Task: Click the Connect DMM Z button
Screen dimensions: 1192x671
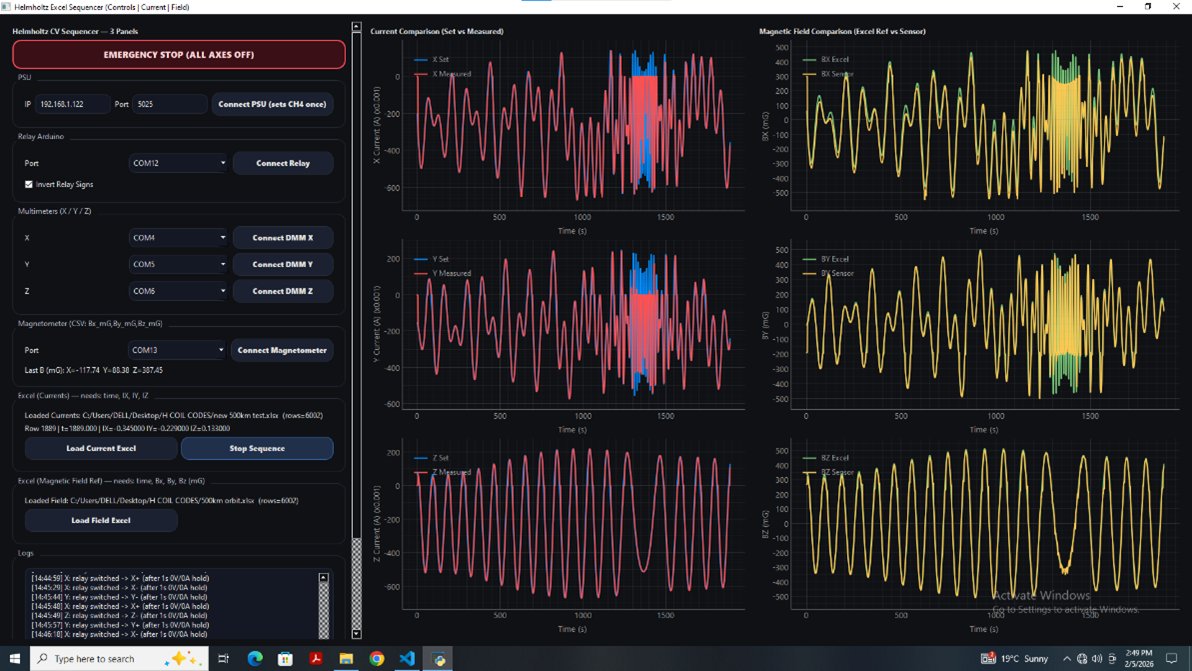Action: (284, 290)
